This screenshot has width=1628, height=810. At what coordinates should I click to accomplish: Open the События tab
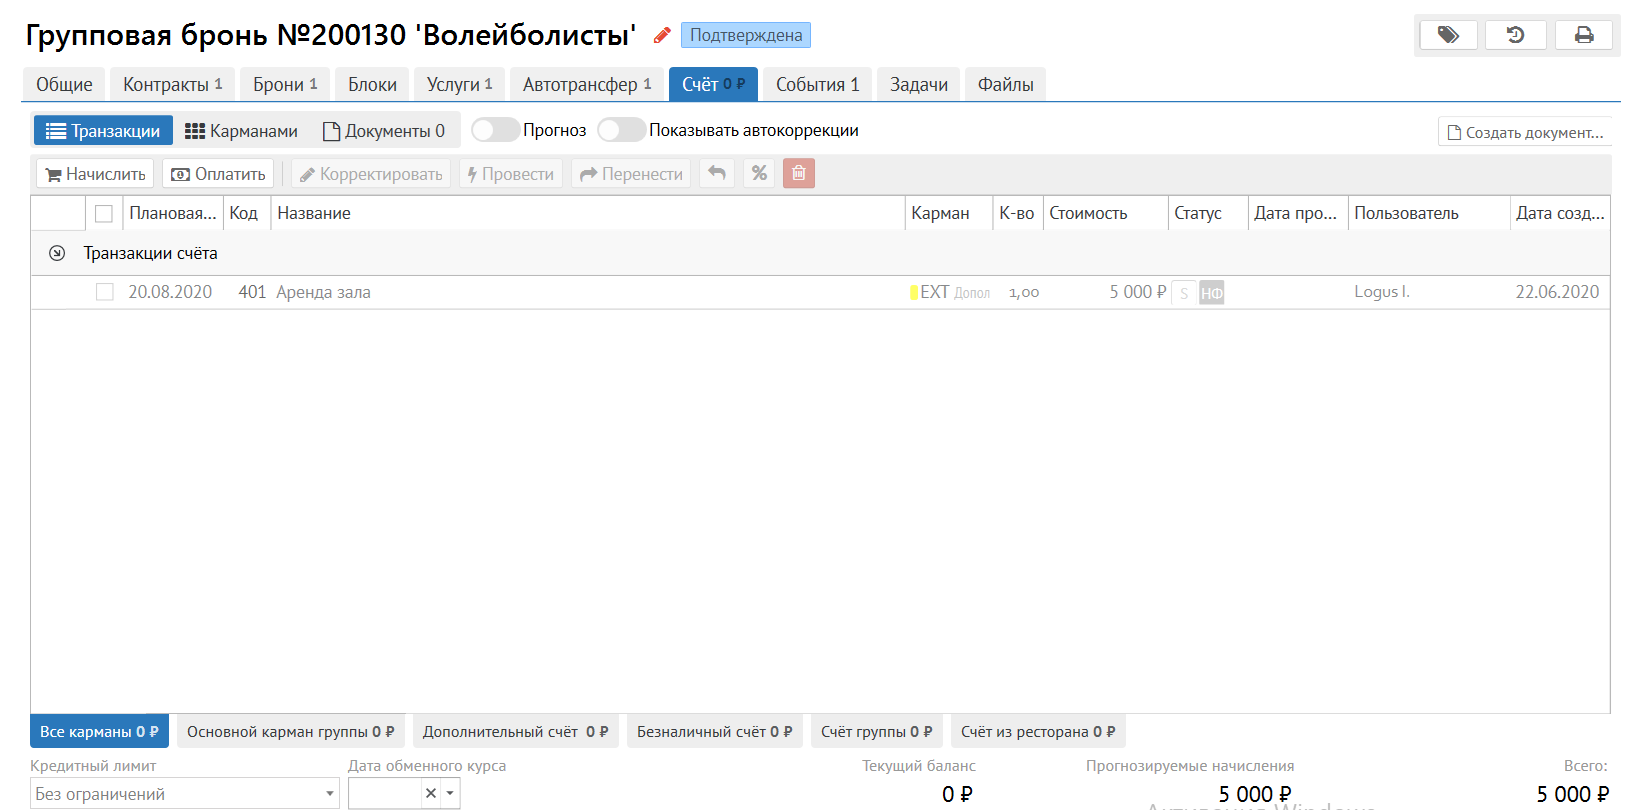818,84
